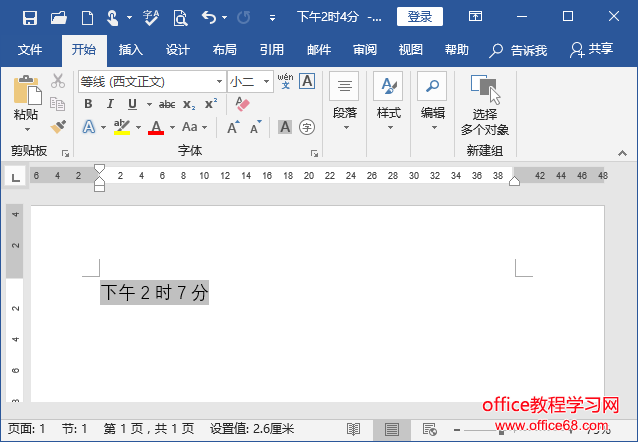Create a new blank document
The image size is (638, 442).
[x=87, y=18]
